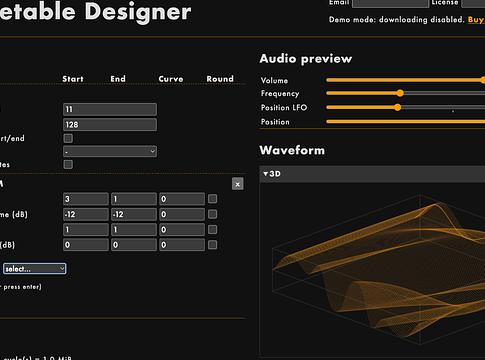
Task: Click the 'Curve' column header
Action: tap(171, 79)
